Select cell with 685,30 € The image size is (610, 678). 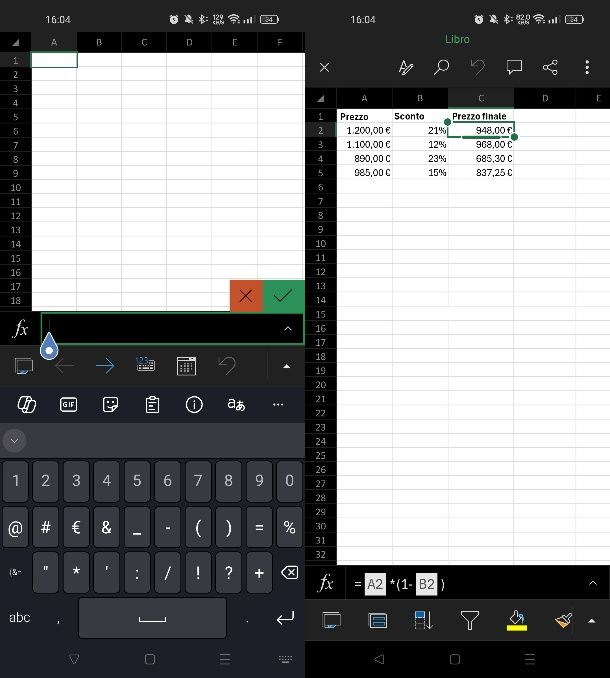coord(481,158)
